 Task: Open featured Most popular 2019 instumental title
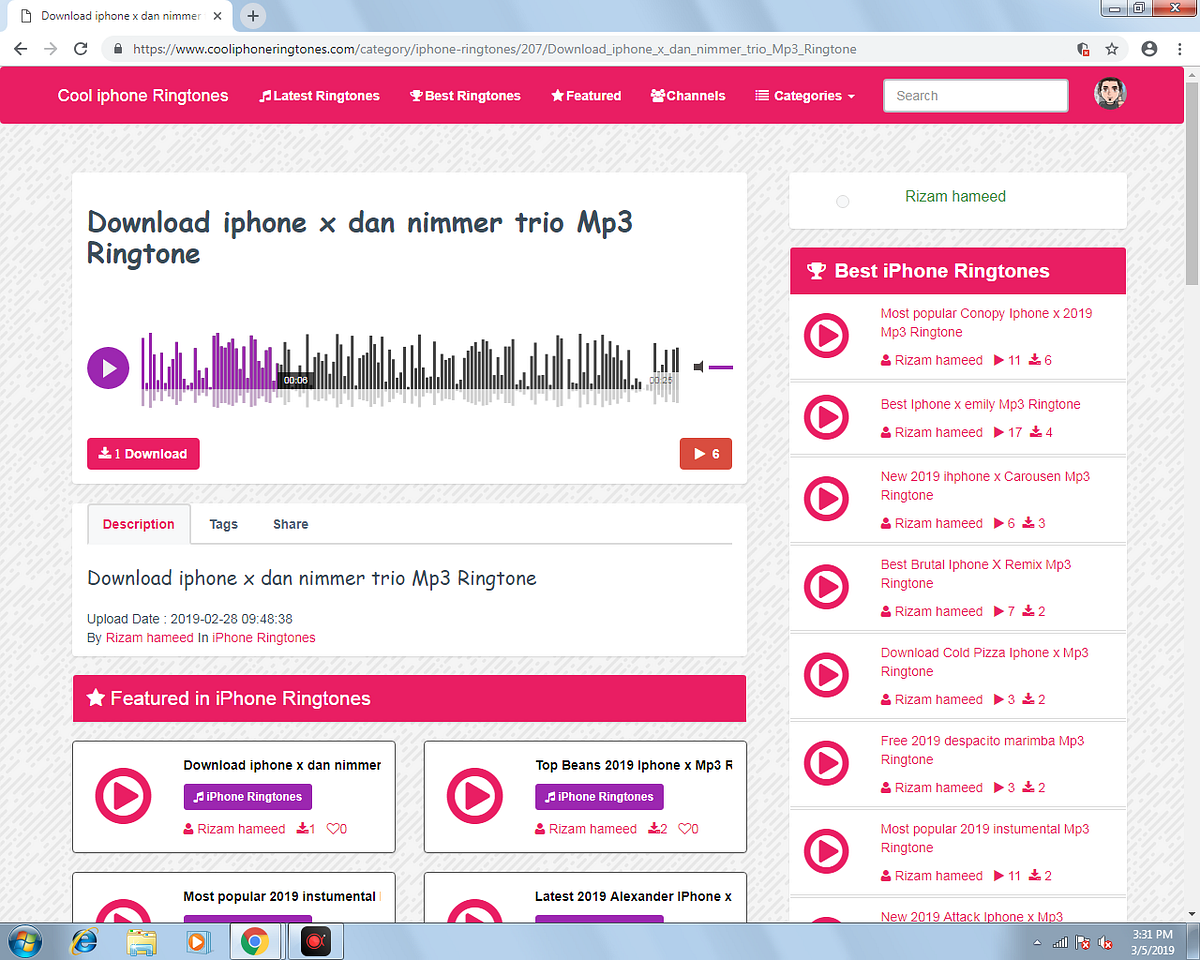click(x=282, y=896)
